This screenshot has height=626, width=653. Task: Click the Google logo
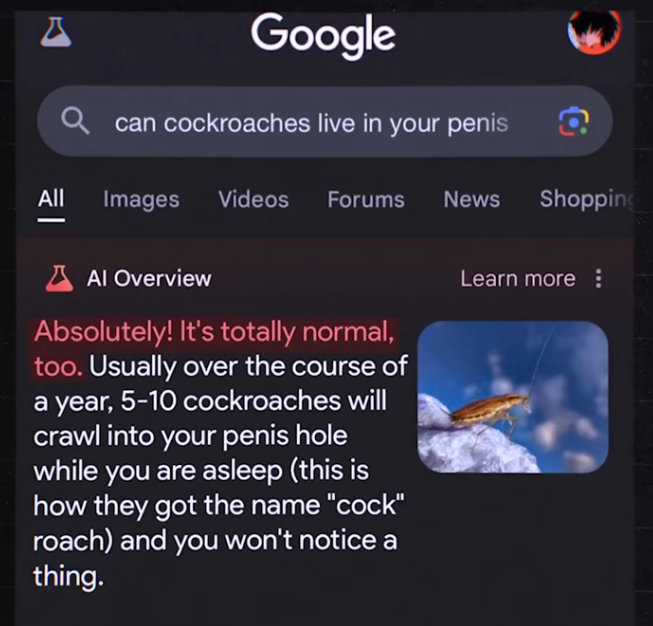323,35
